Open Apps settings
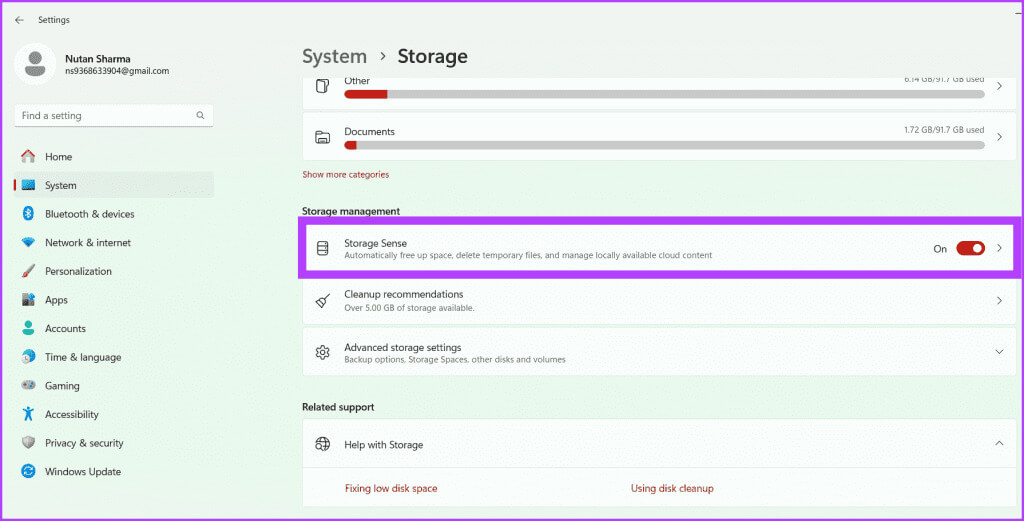 [x=114, y=300]
